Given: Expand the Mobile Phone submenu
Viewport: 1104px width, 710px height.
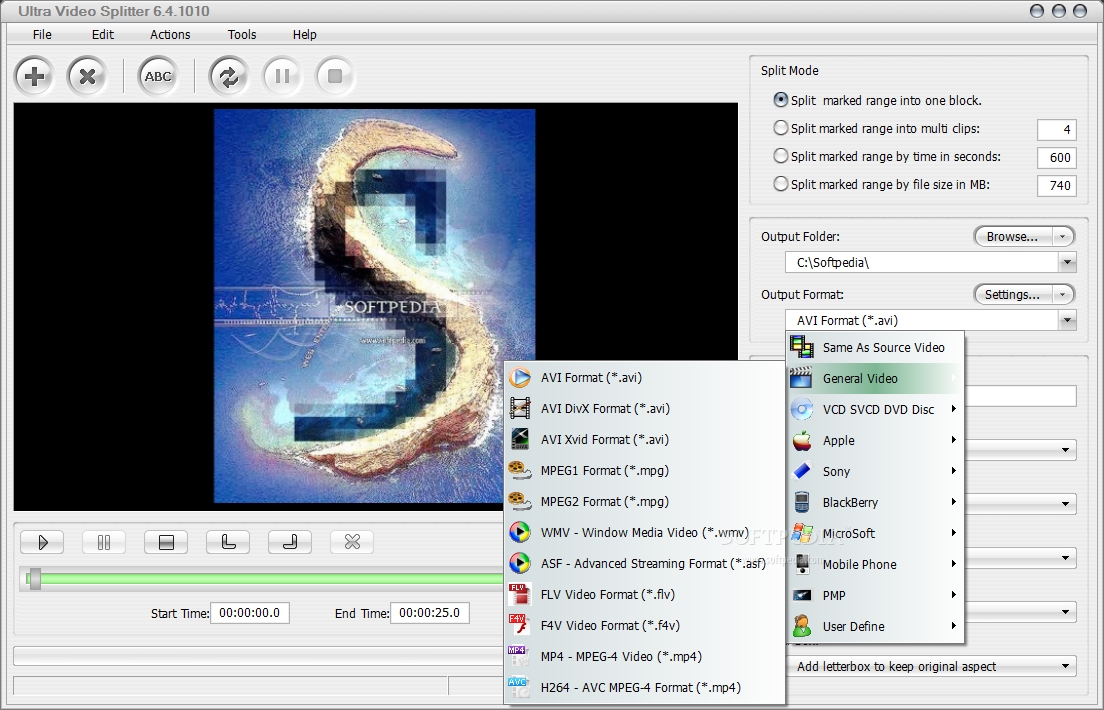Looking at the screenshot, I should [875, 564].
